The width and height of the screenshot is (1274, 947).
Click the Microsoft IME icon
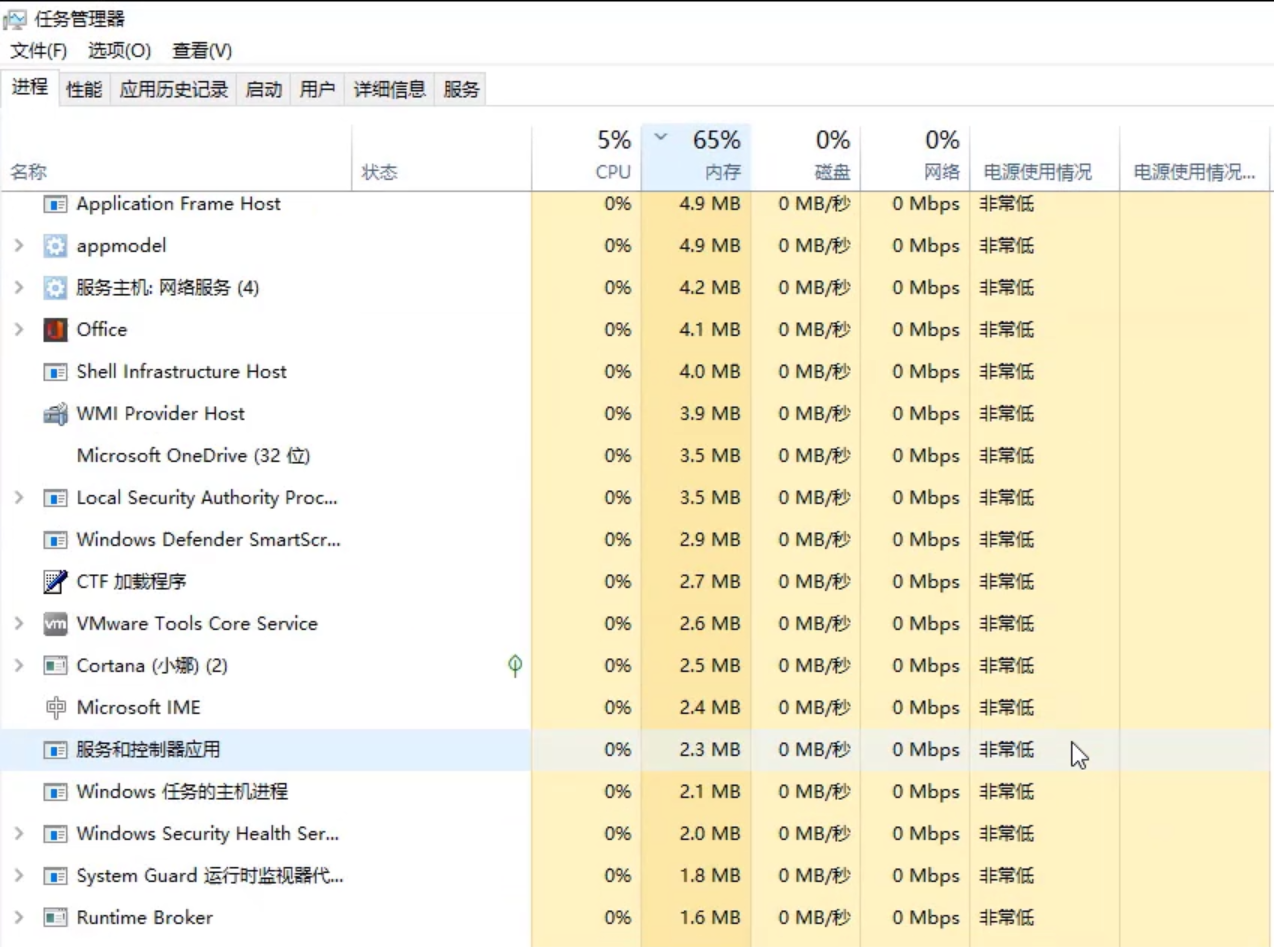coord(57,707)
